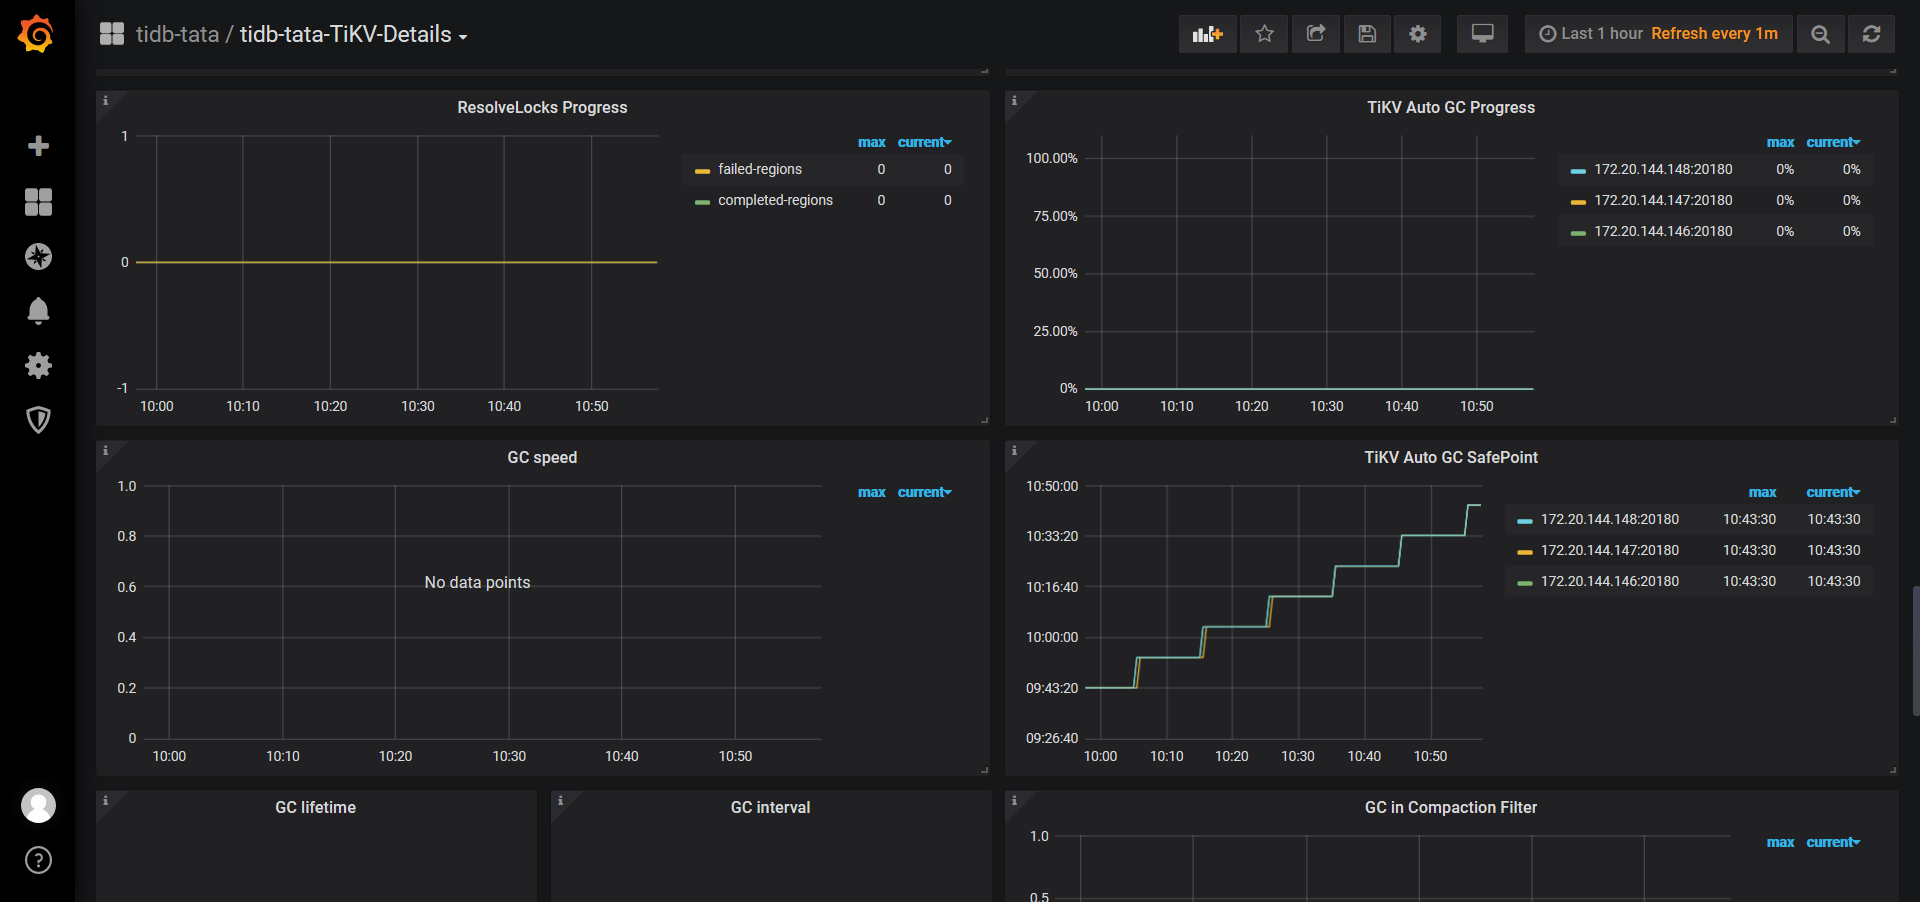Toggle completed-regions series visibility
The width and height of the screenshot is (1920, 902).
pyautogui.click(x=774, y=201)
